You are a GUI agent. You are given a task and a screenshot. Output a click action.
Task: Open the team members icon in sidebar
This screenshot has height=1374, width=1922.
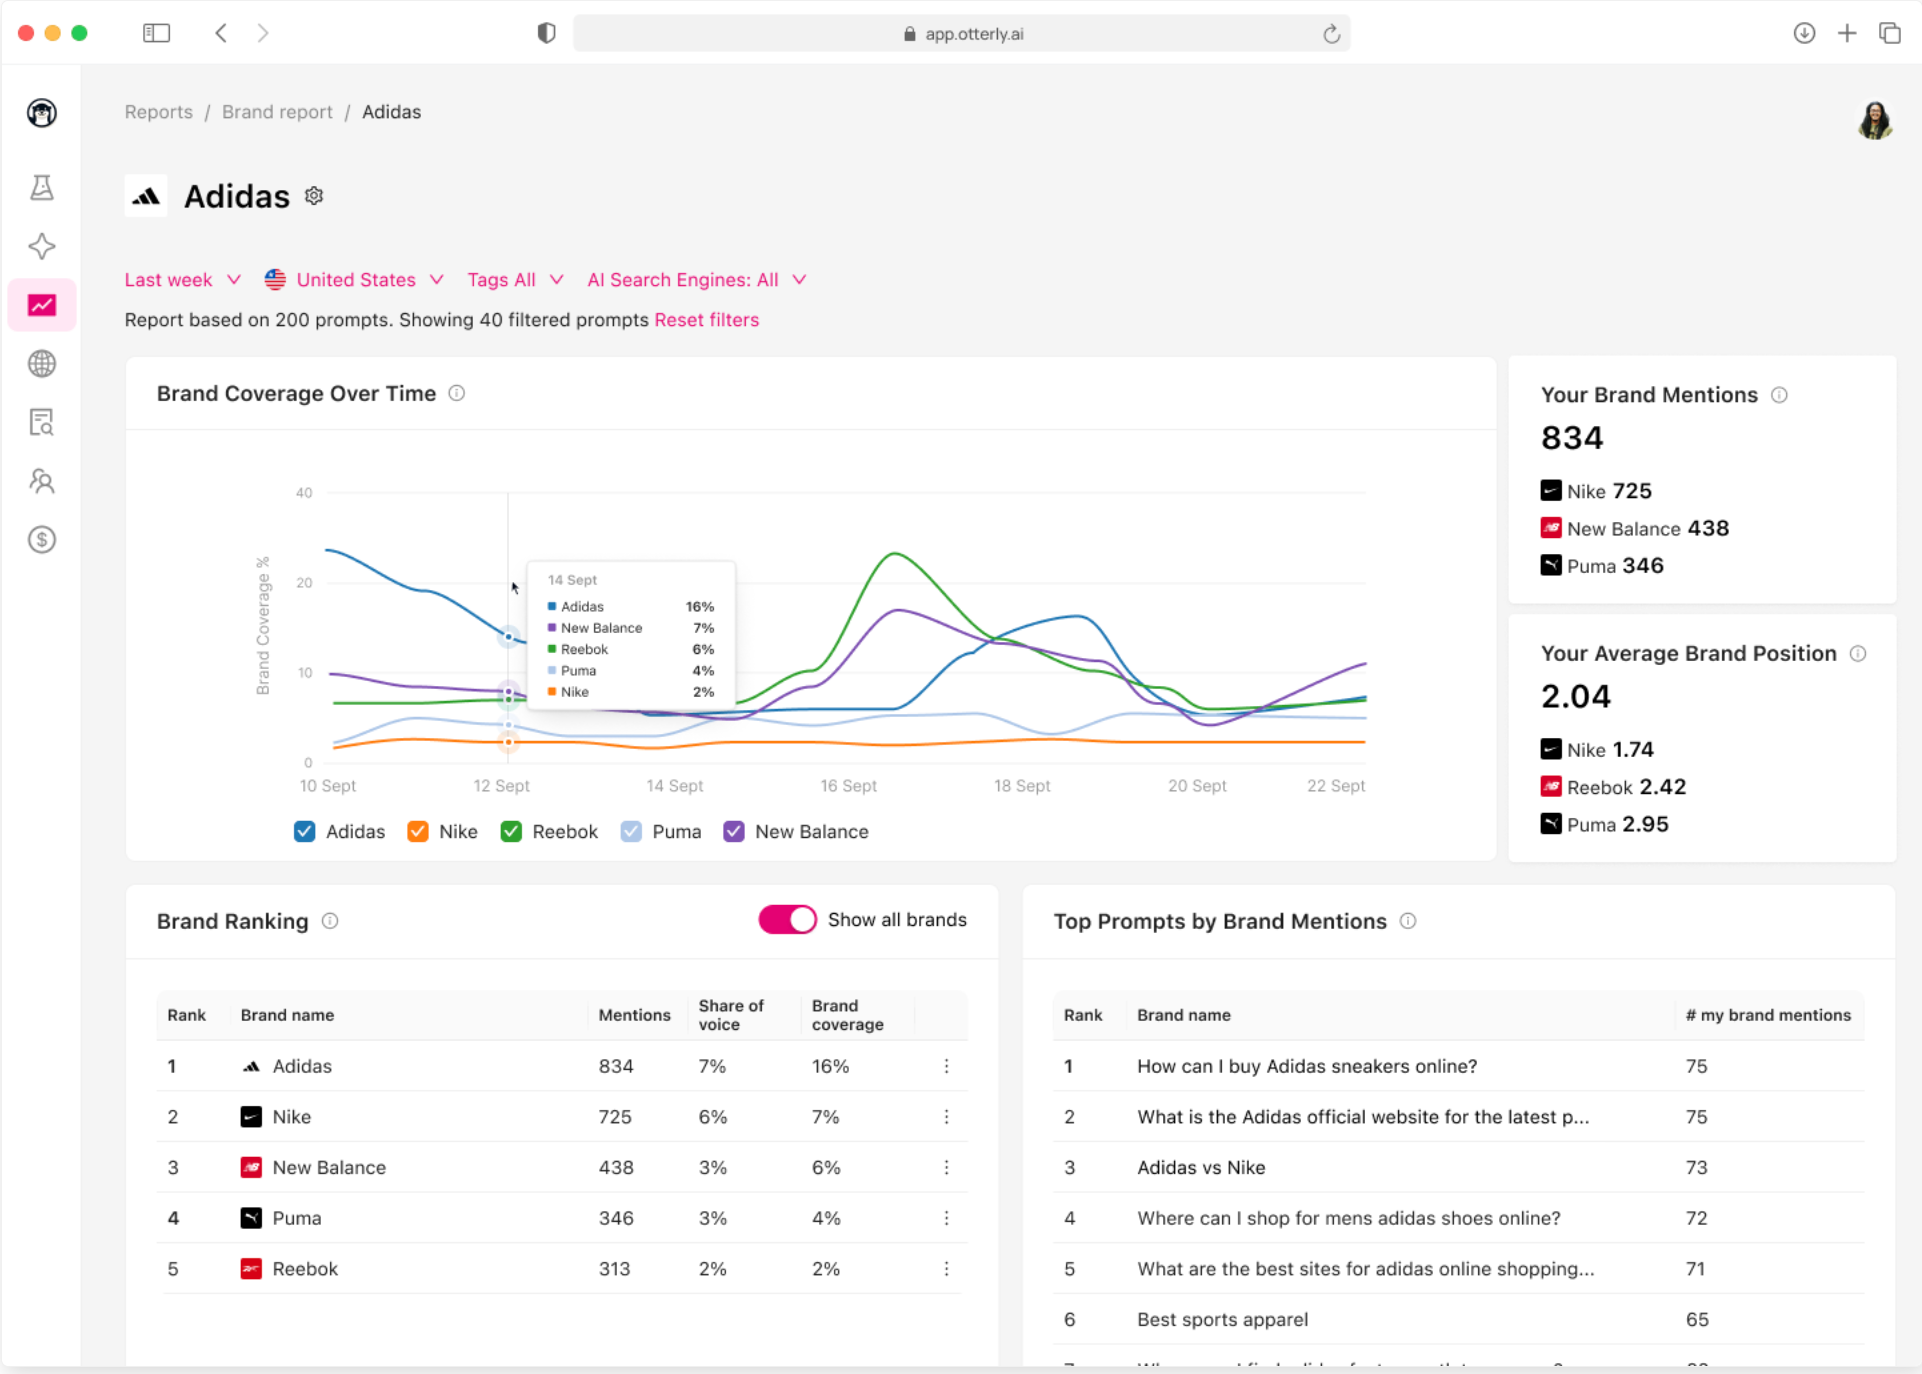pyautogui.click(x=41, y=481)
